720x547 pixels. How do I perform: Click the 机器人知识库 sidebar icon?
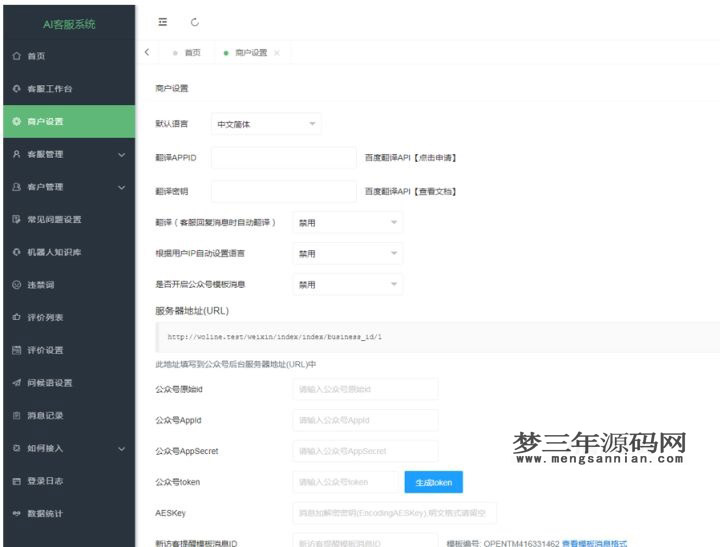[x=17, y=252]
